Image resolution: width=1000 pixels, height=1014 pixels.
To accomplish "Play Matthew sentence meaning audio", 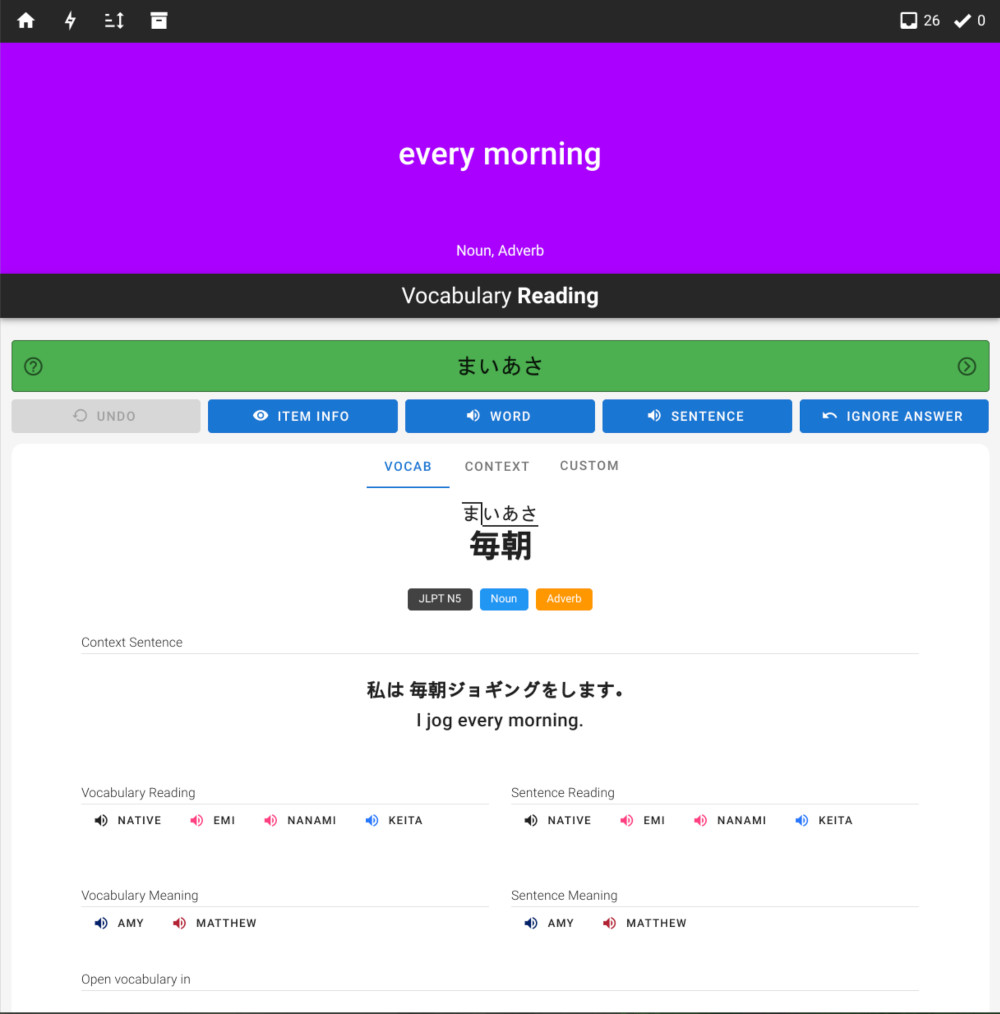I will coord(645,923).
